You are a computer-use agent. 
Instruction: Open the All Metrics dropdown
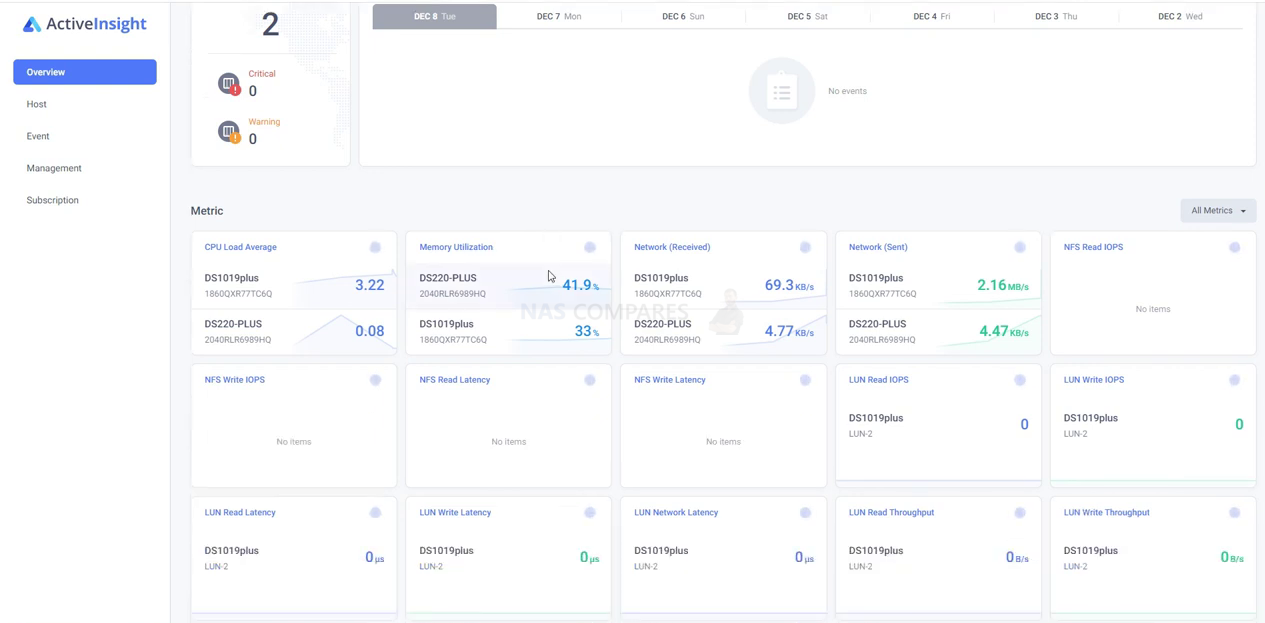tap(1218, 211)
